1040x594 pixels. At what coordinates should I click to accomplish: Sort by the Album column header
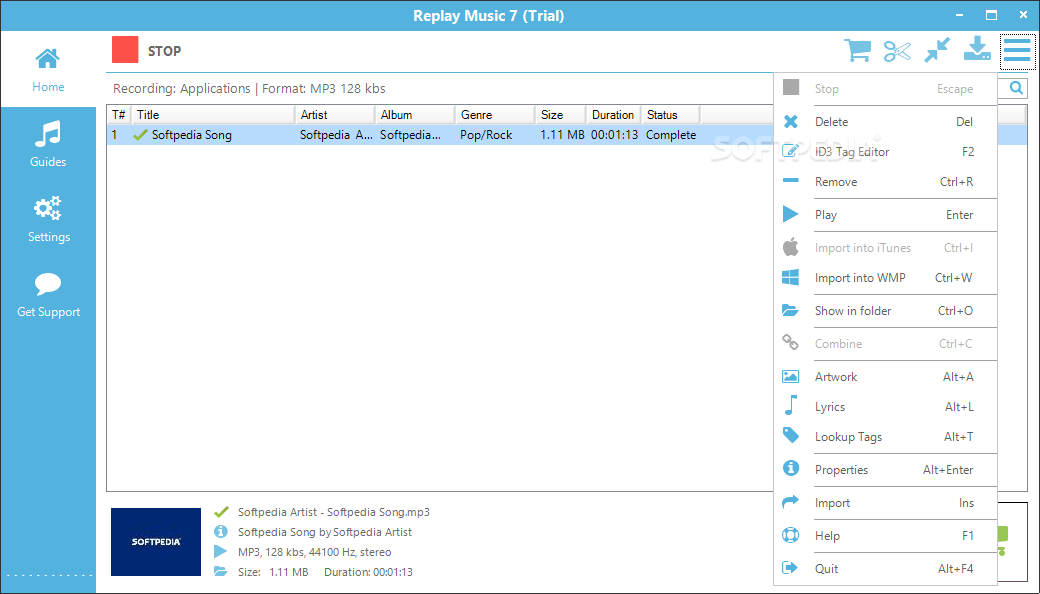[x=415, y=115]
